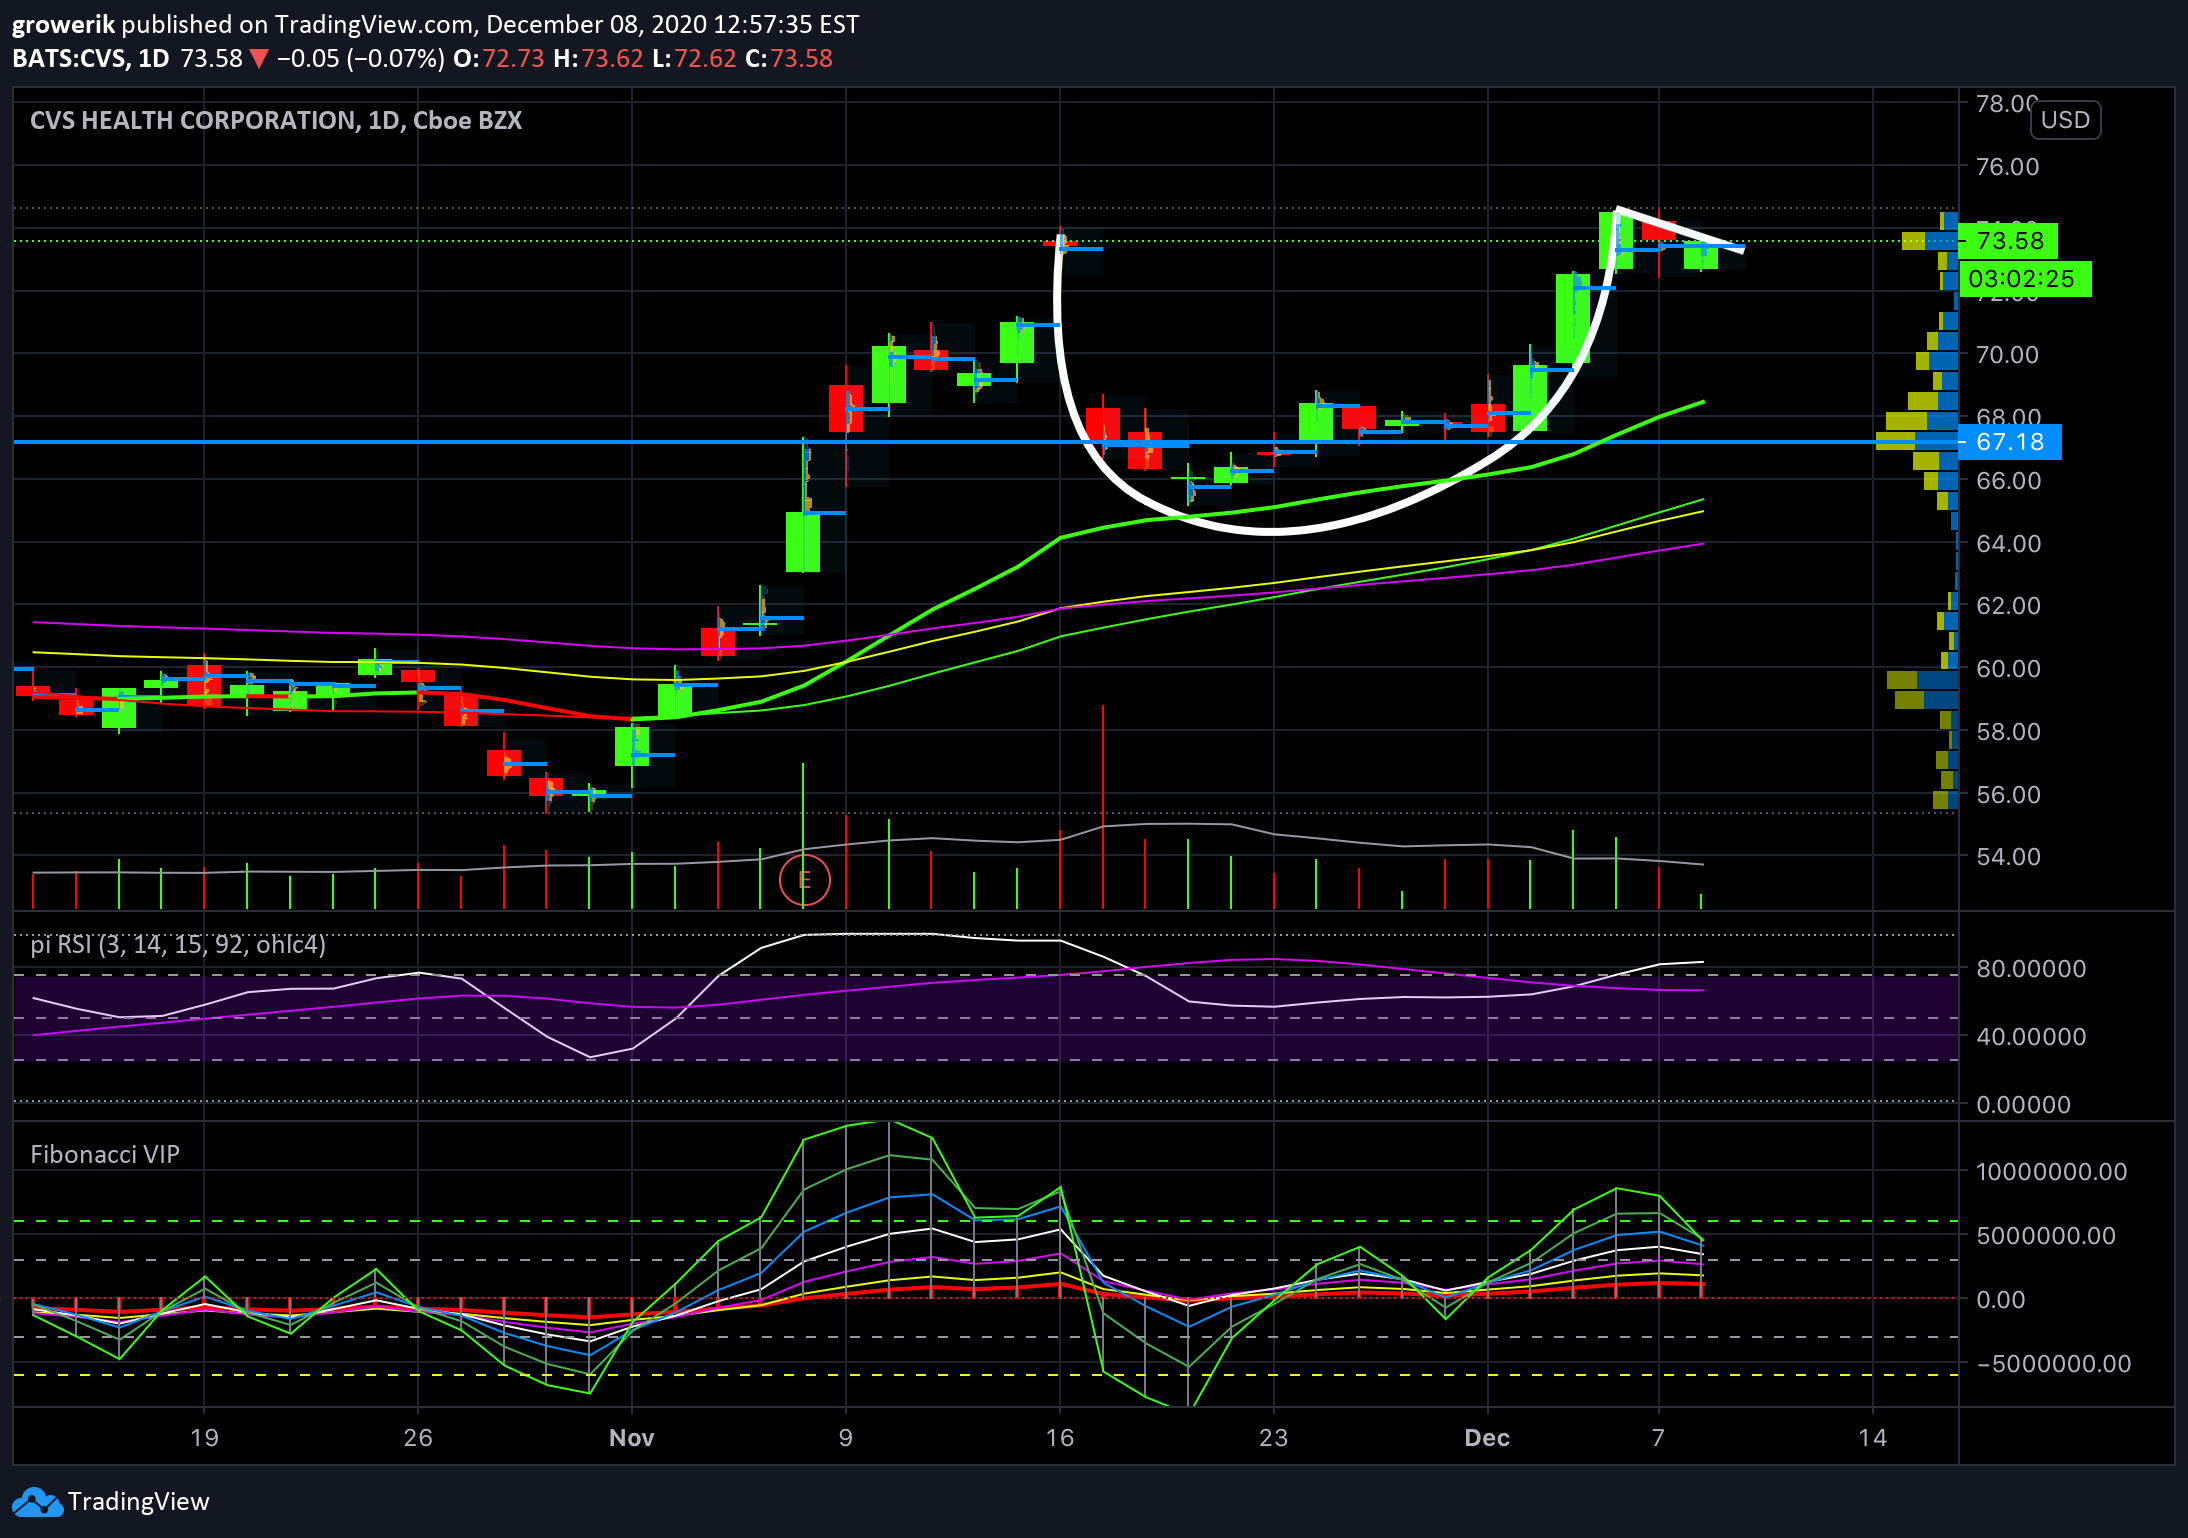Click the Fibonacci VIP indicator label
The width and height of the screenshot is (2188, 1538).
click(105, 1155)
